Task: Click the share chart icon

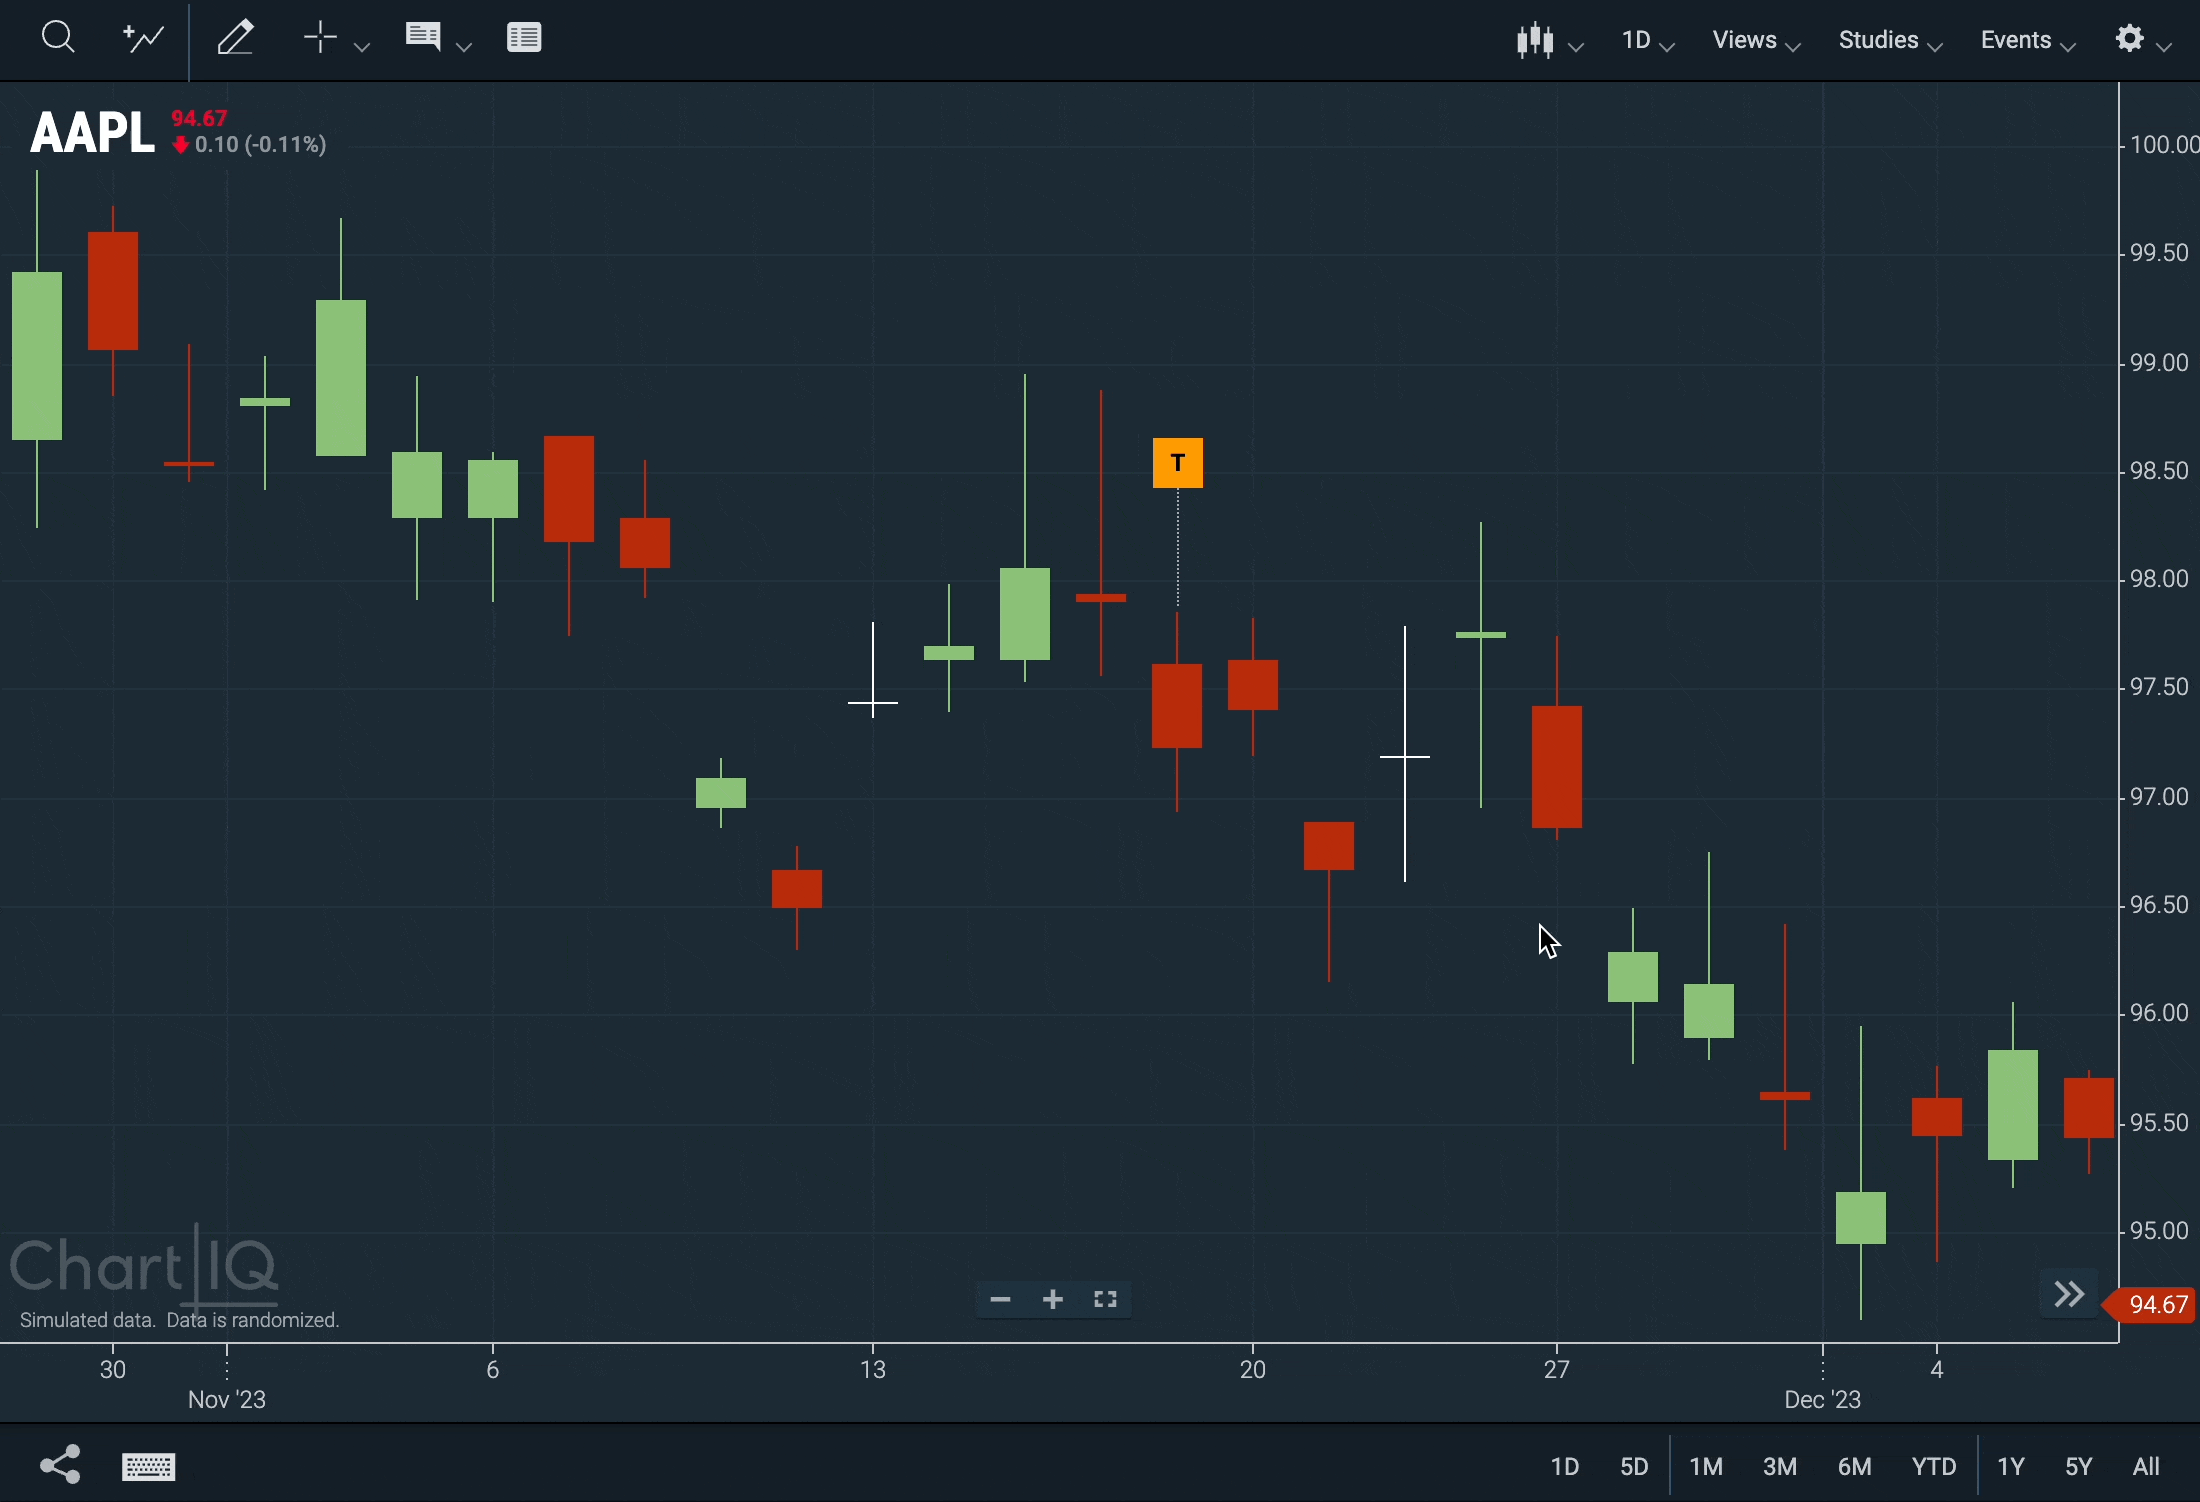Action: tap(60, 1465)
